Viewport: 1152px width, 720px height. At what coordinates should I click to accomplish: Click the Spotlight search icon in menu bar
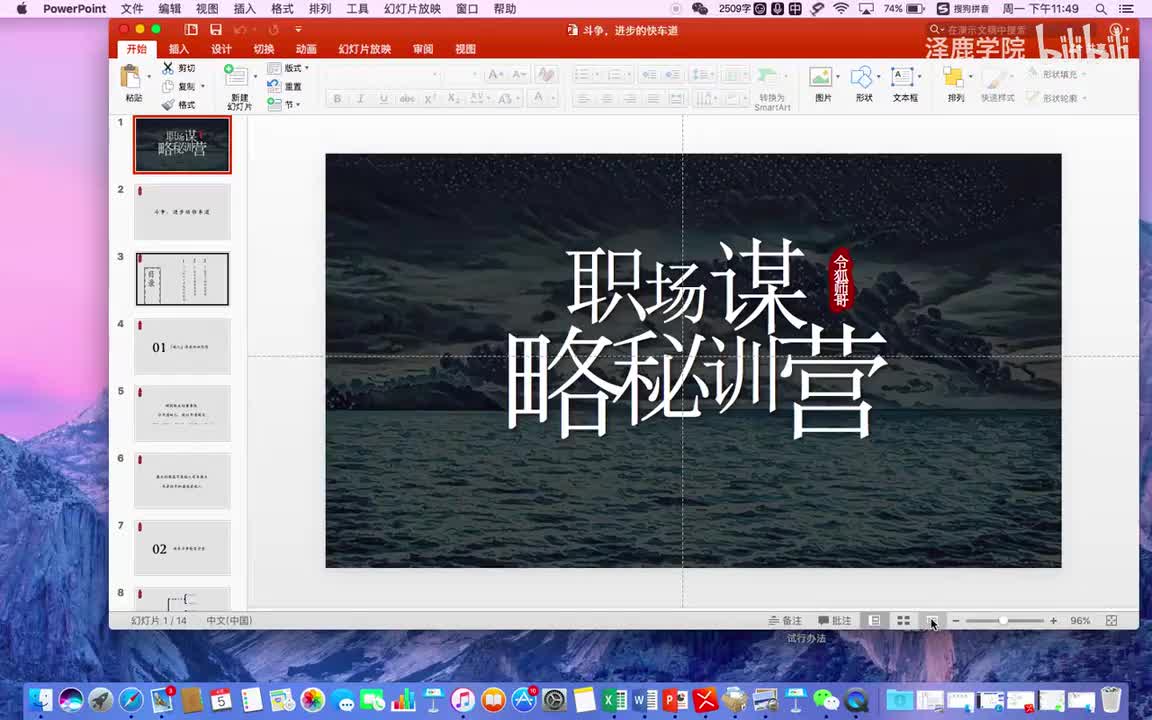(1101, 9)
